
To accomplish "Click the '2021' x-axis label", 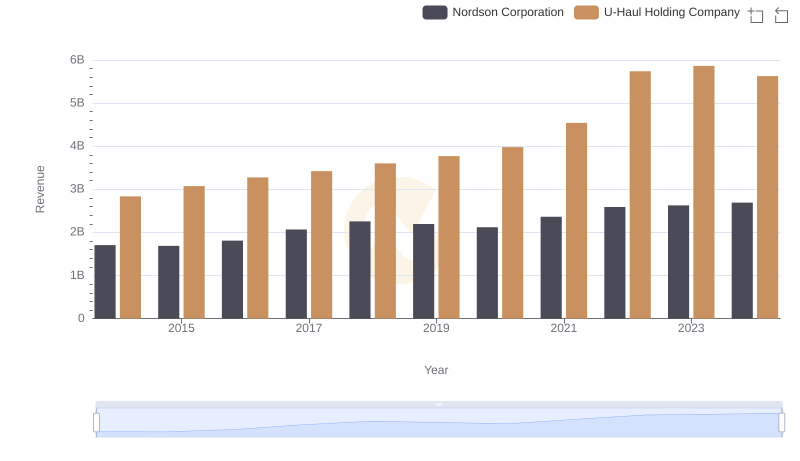I will click(x=564, y=328).
